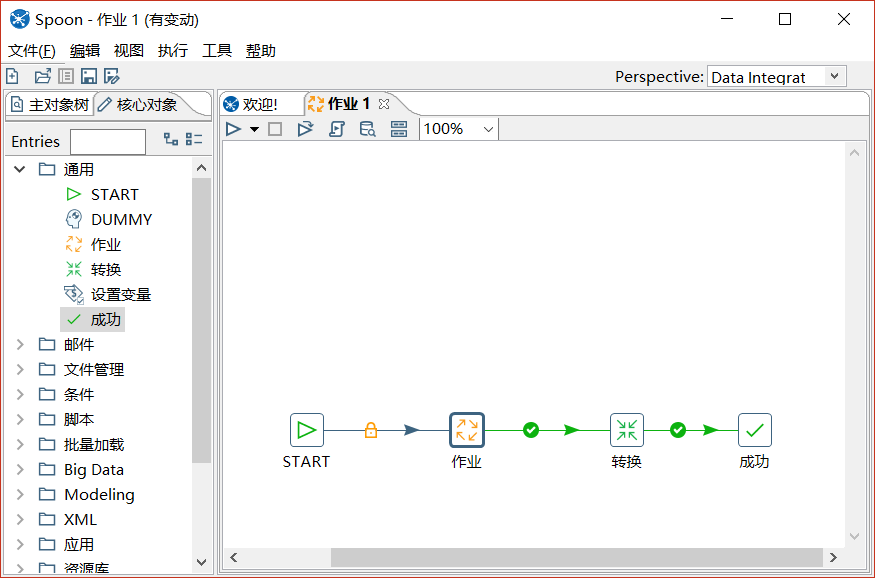Open the 执行 menu
The width and height of the screenshot is (875, 578).
pos(173,51)
